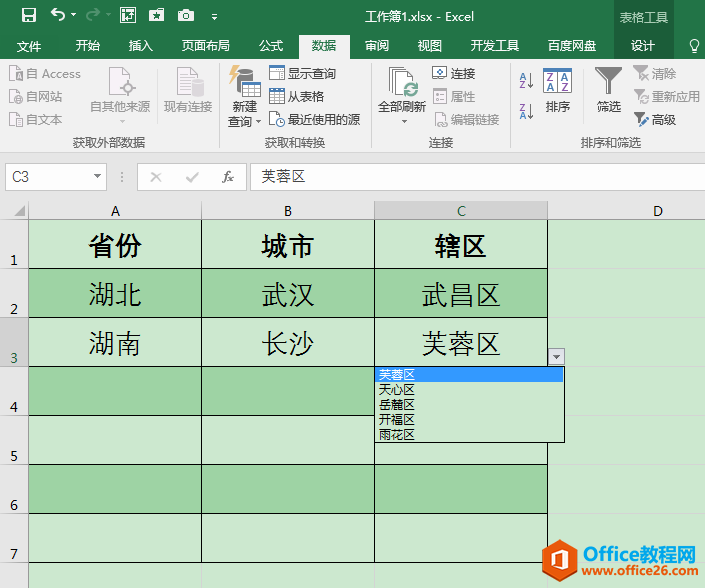This screenshot has width=705, height=588.
Task: Click 最近使用的源
Action: pos(315,120)
